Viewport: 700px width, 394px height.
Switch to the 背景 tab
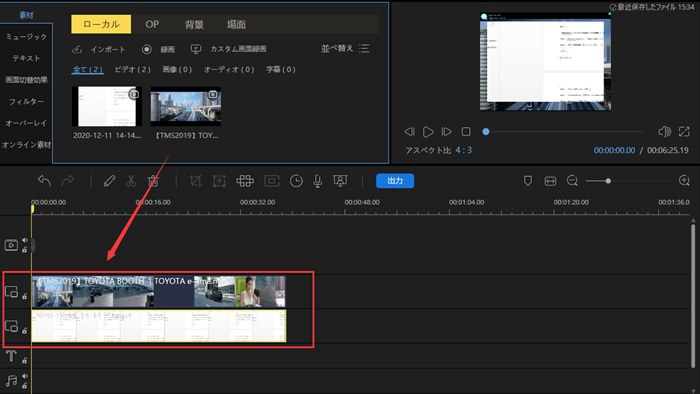point(194,25)
